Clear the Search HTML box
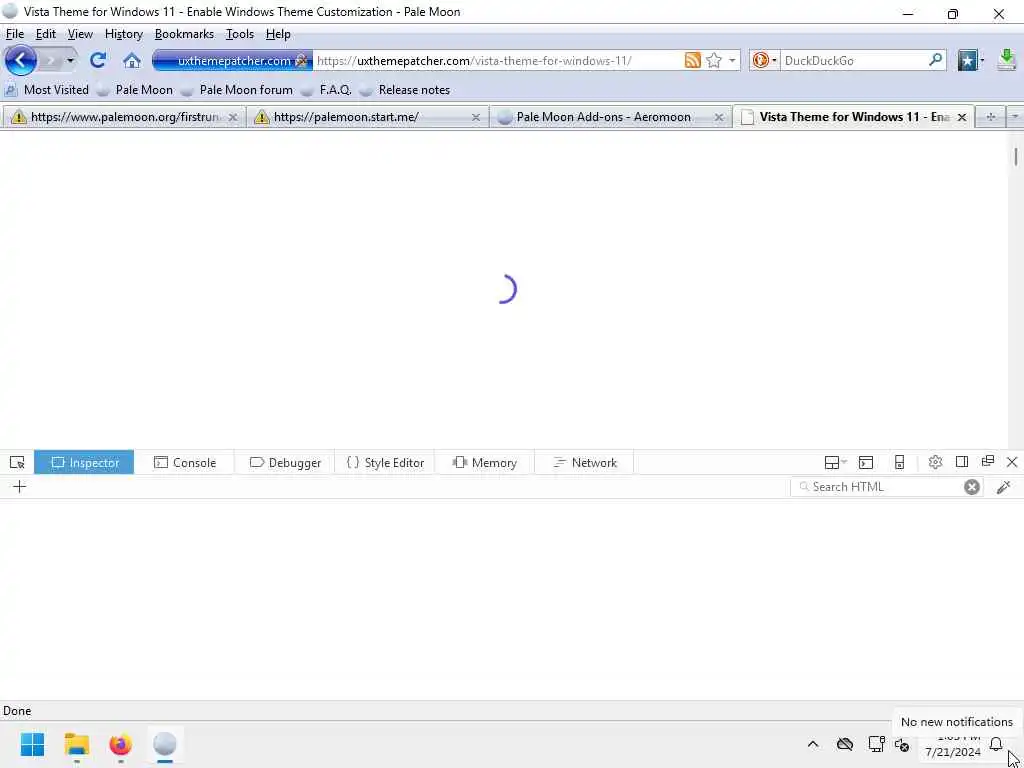This screenshot has height=768, width=1024. pos(972,487)
